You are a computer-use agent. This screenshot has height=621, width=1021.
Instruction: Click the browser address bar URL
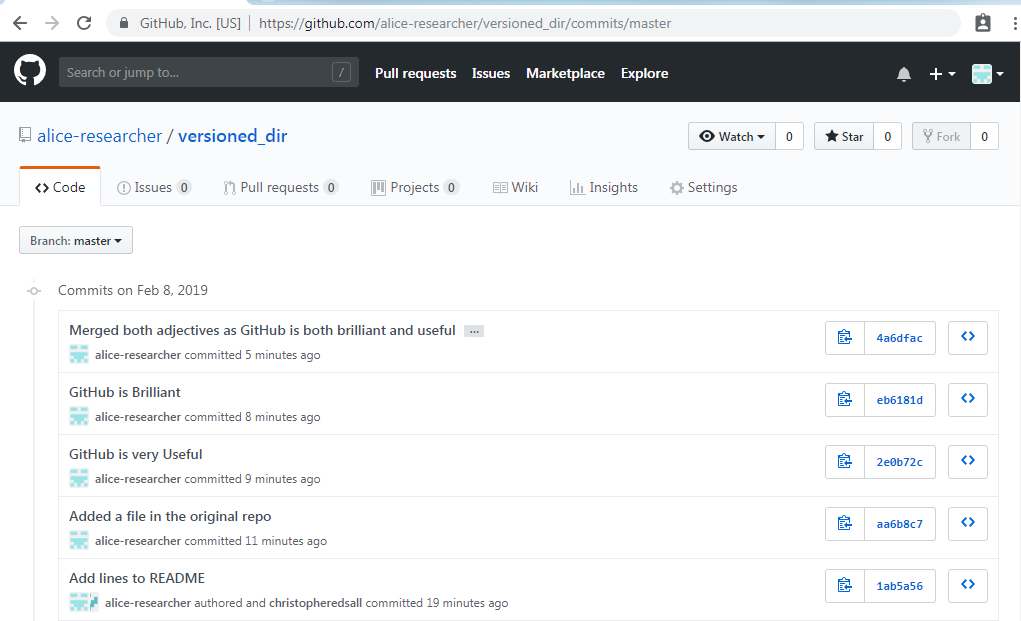465,23
